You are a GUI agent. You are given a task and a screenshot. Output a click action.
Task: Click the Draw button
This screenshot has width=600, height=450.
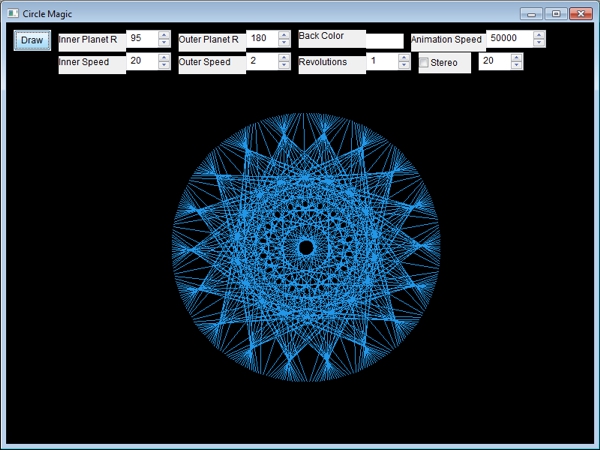pos(32,40)
